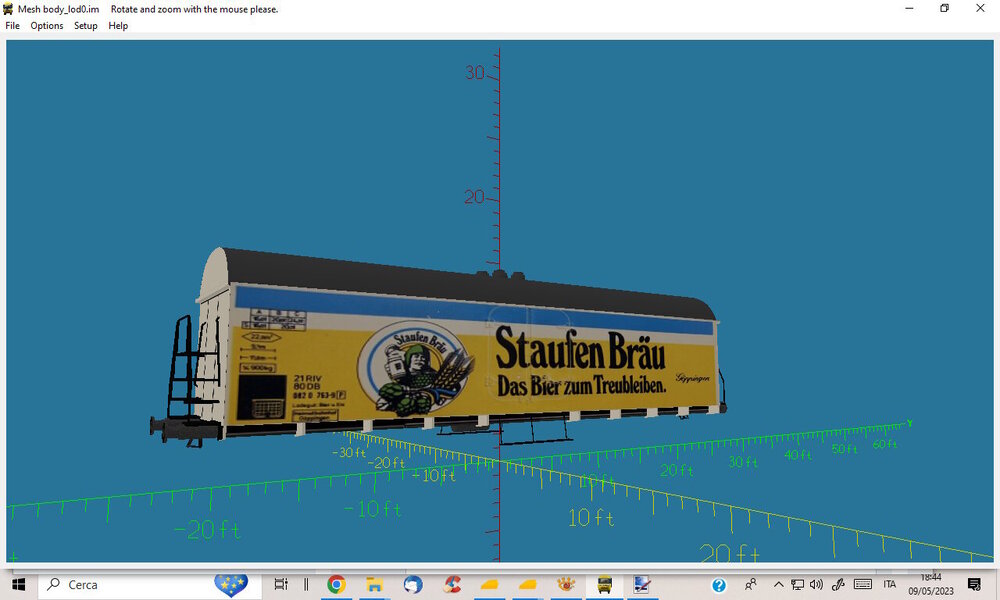Click the blue heart with stars icon in search box
This screenshot has width=1000, height=600.
231,585
